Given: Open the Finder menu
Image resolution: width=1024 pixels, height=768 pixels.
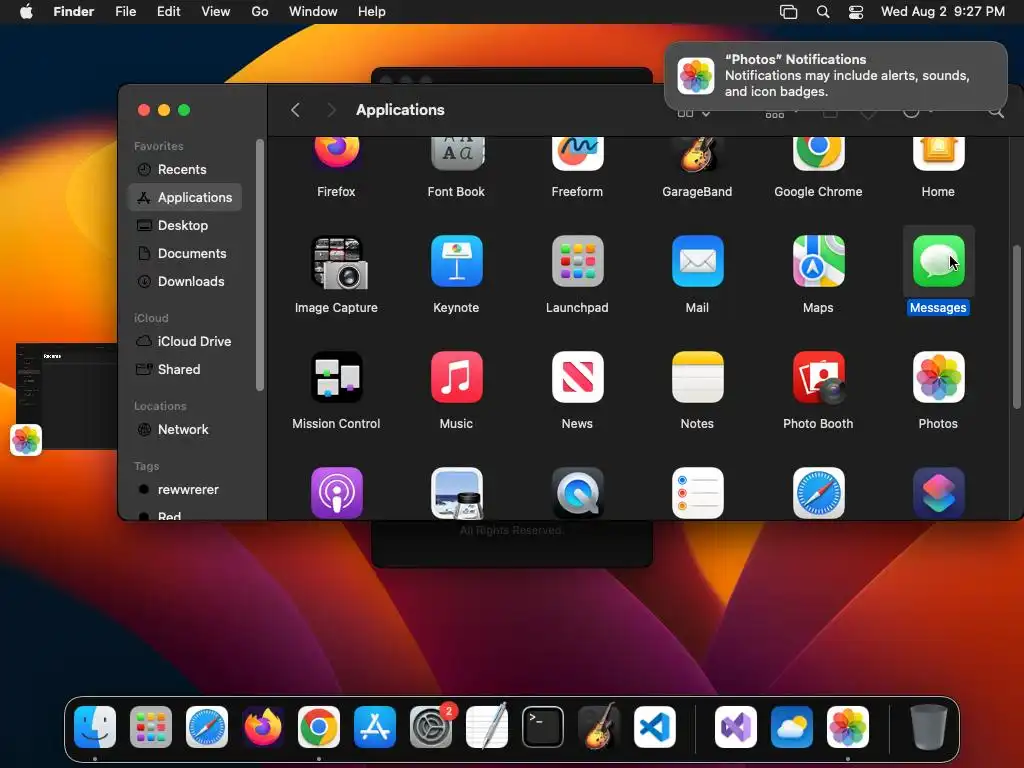Looking at the screenshot, I should pos(74,12).
